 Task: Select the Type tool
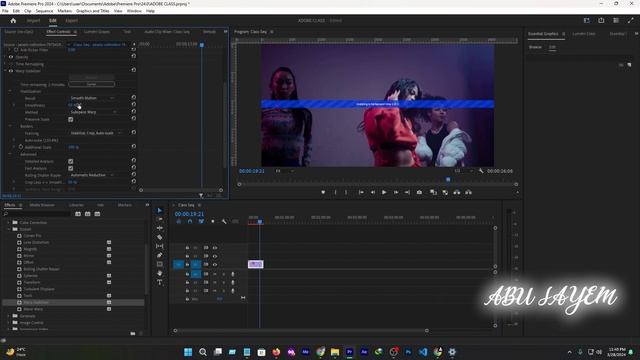[160, 282]
